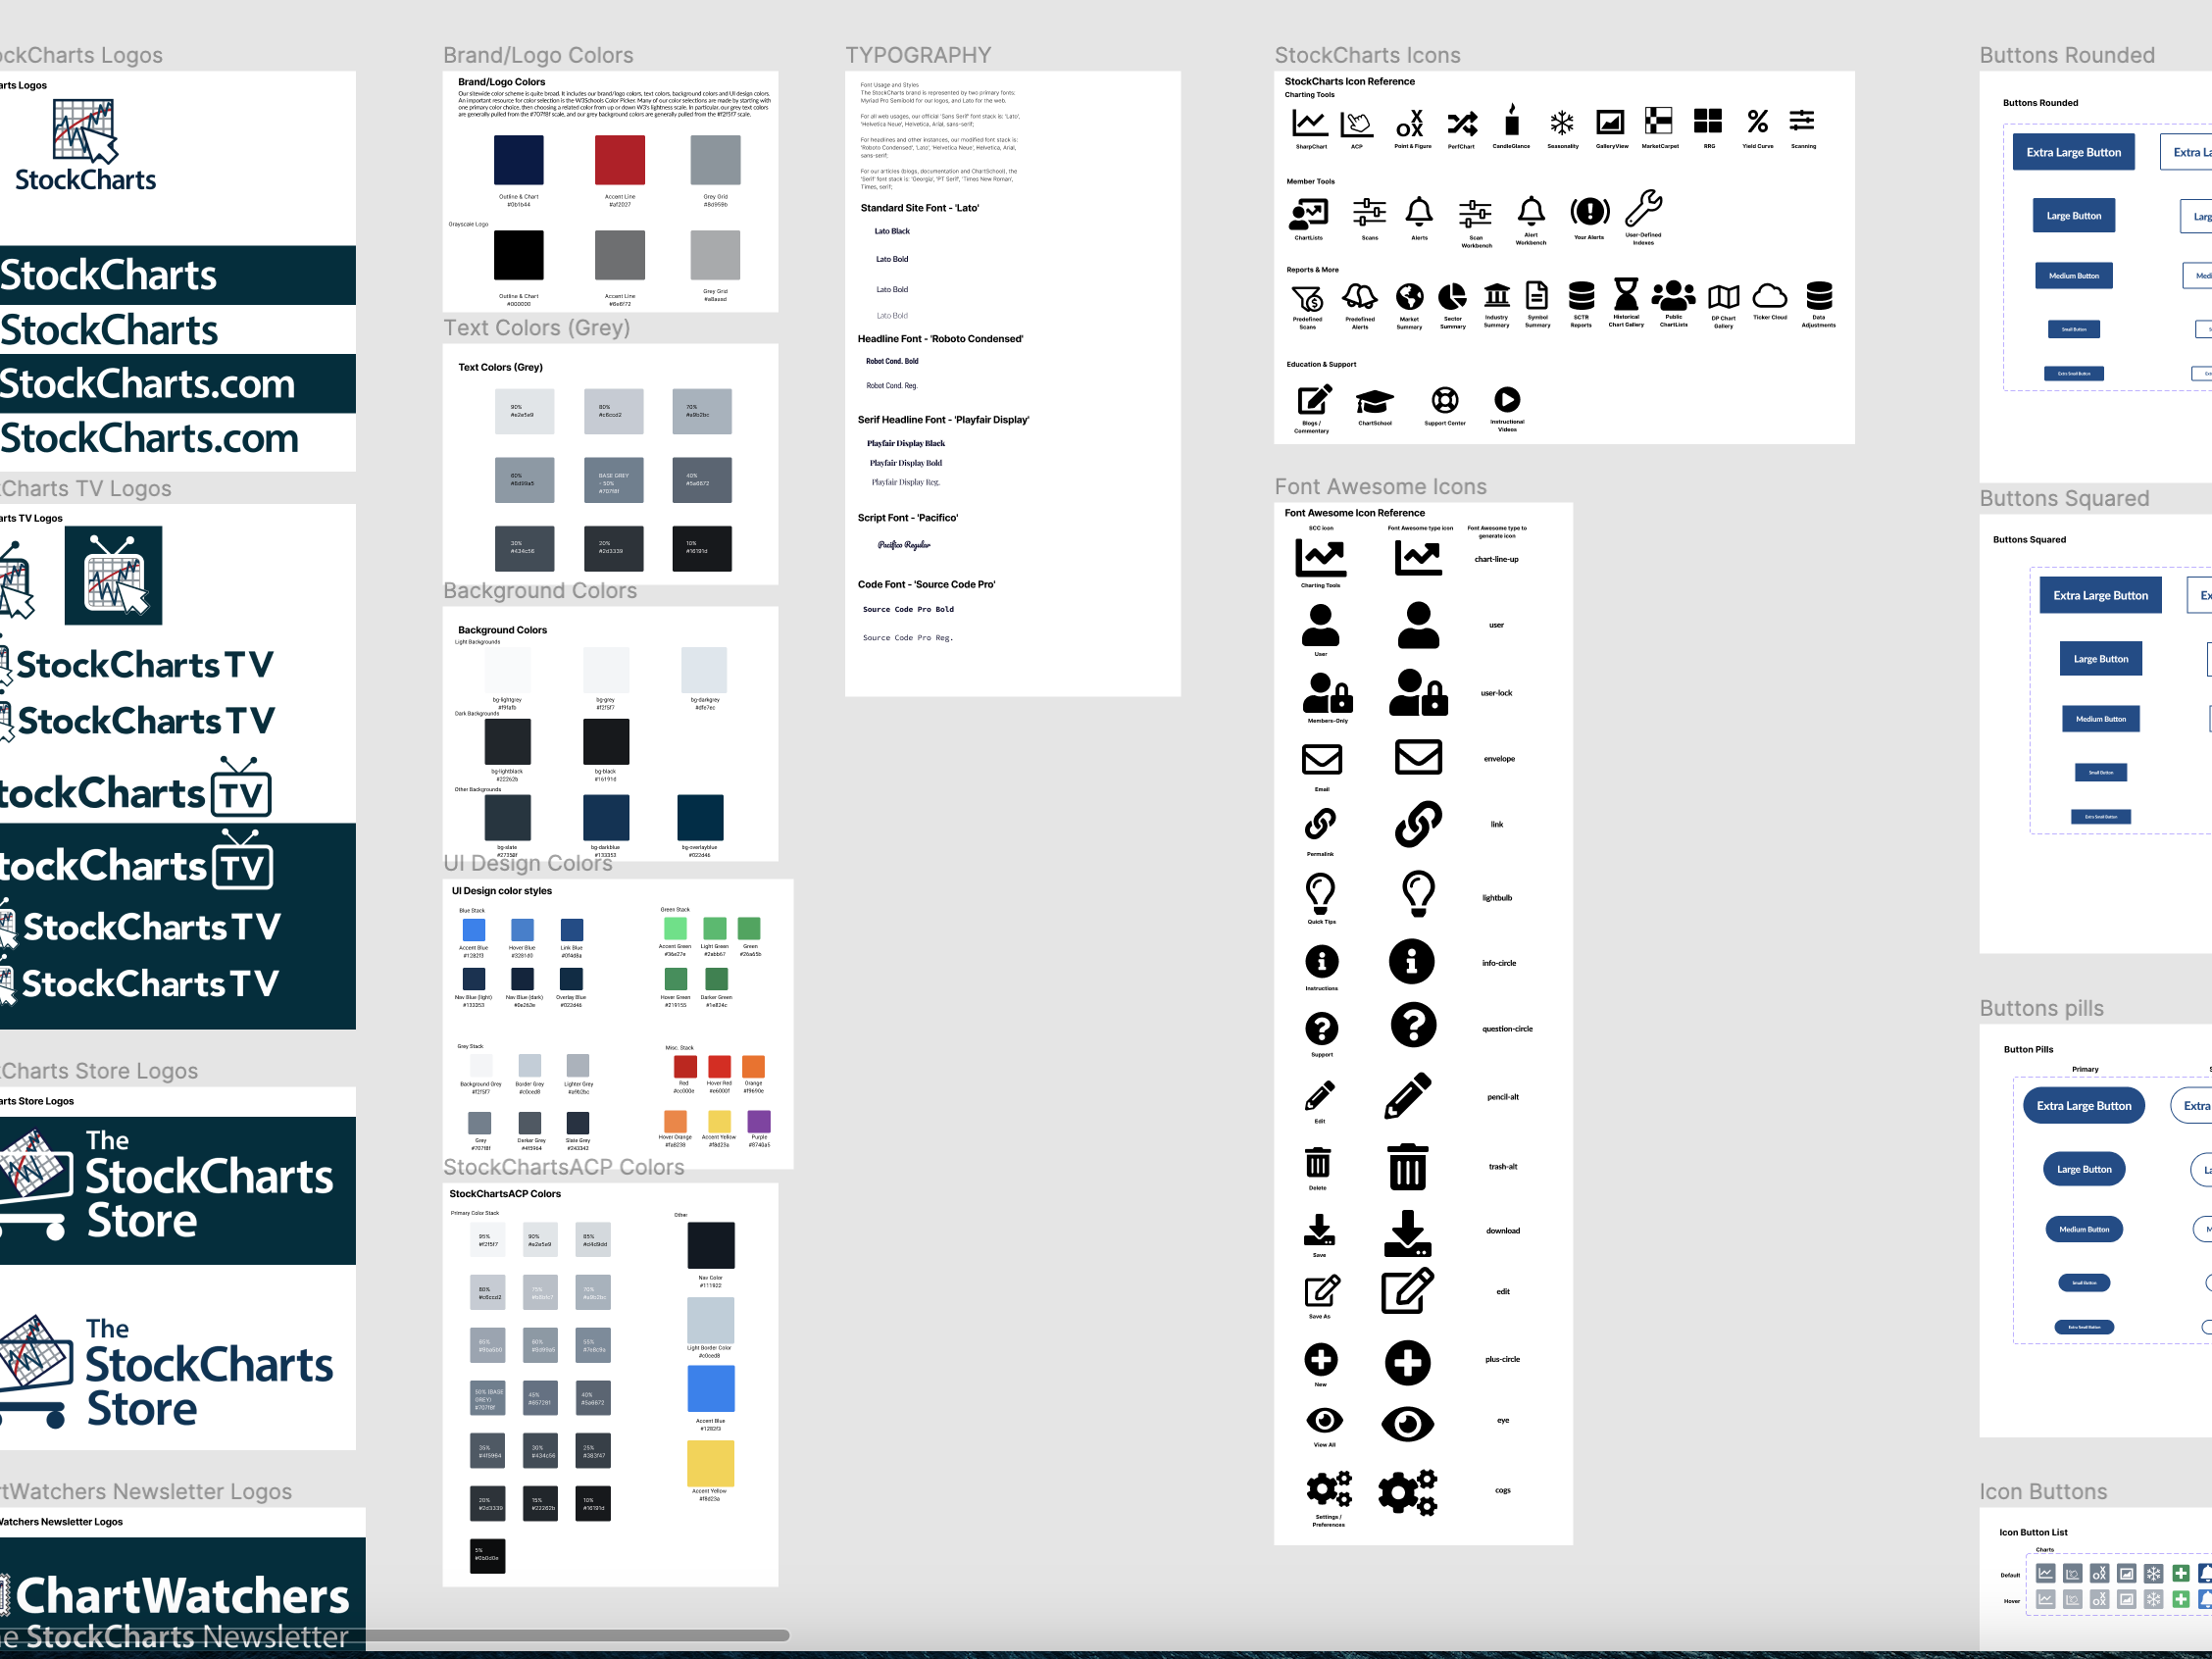Click primary Large Button in Button Pills
2212x1659 pixels.
coord(2083,1169)
